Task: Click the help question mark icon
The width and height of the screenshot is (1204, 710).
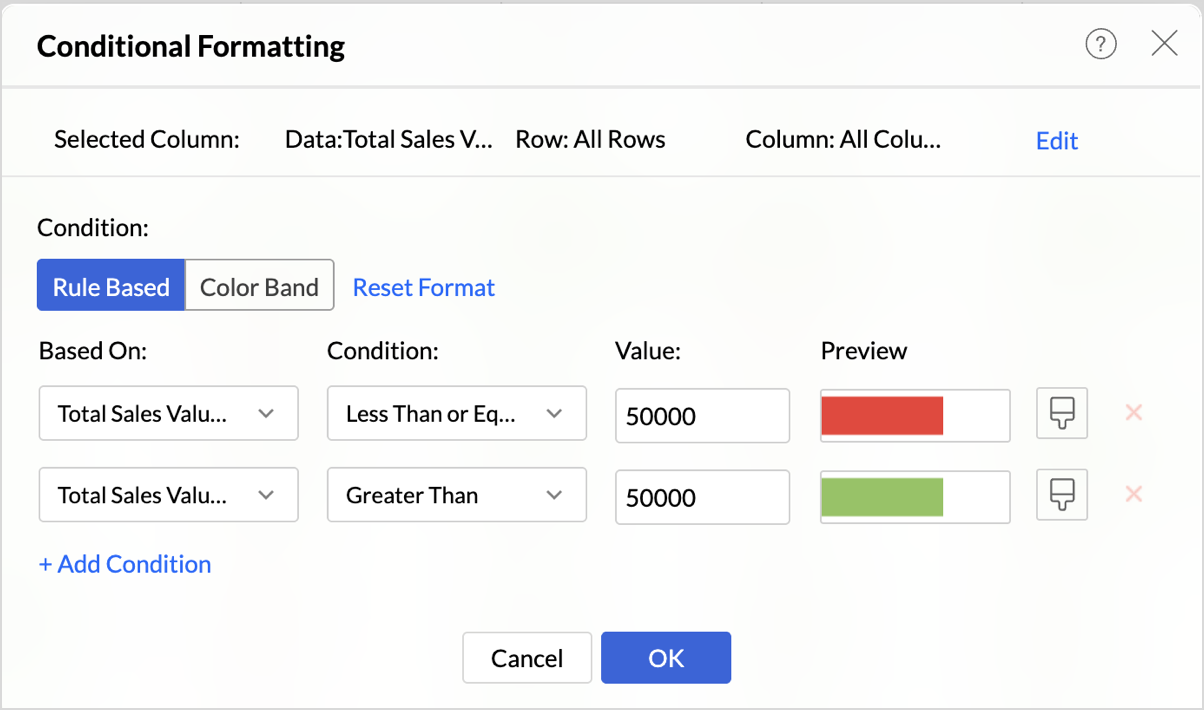Action: point(1100,44)
